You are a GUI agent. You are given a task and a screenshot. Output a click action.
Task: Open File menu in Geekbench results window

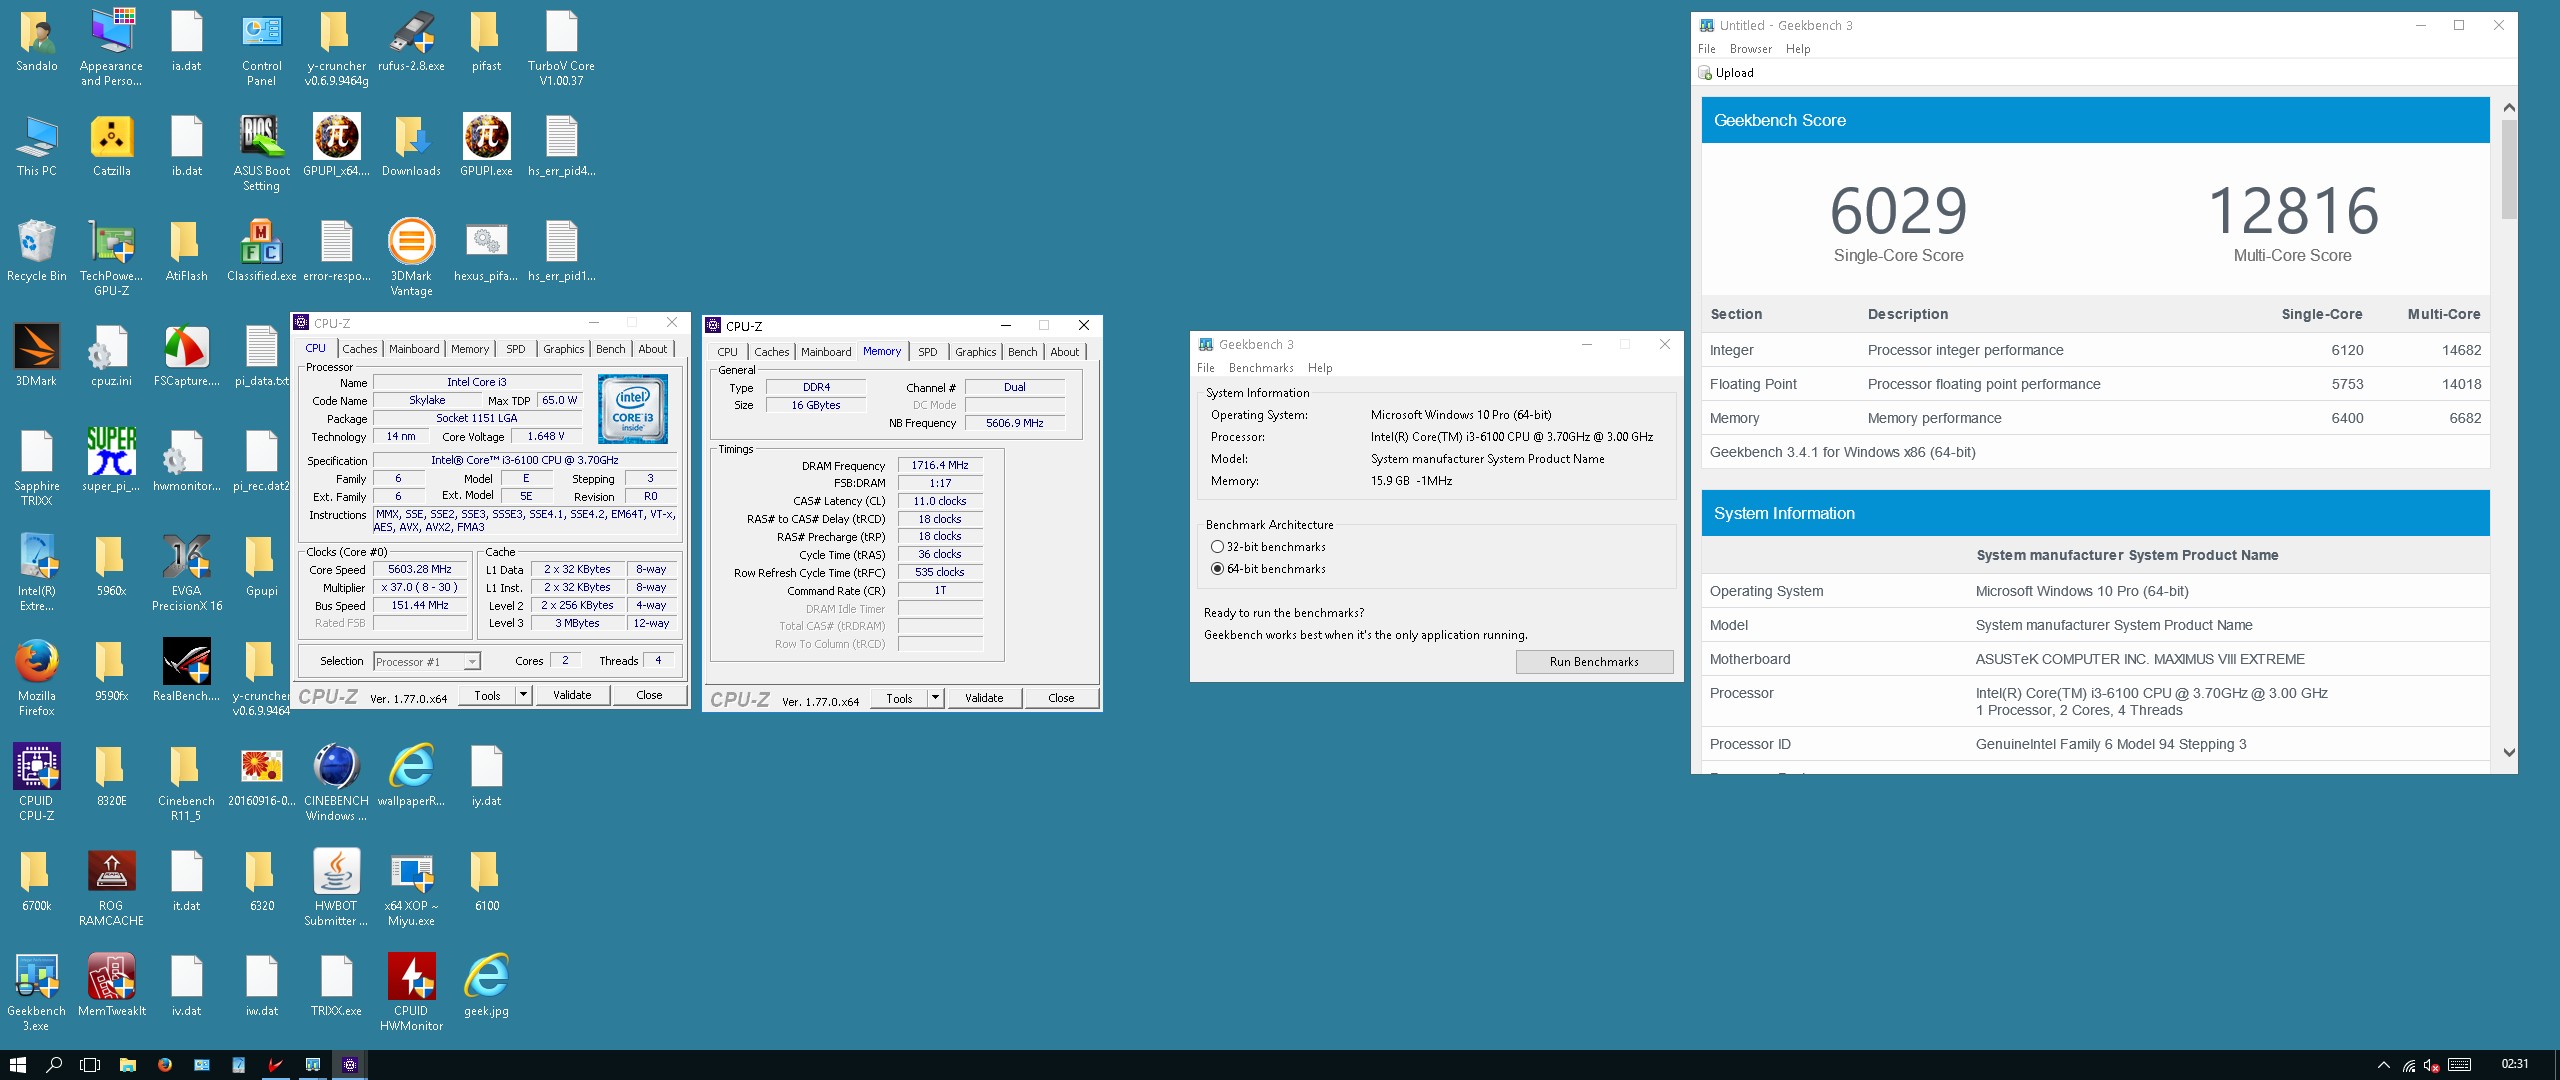click(x=1707, y=49)
